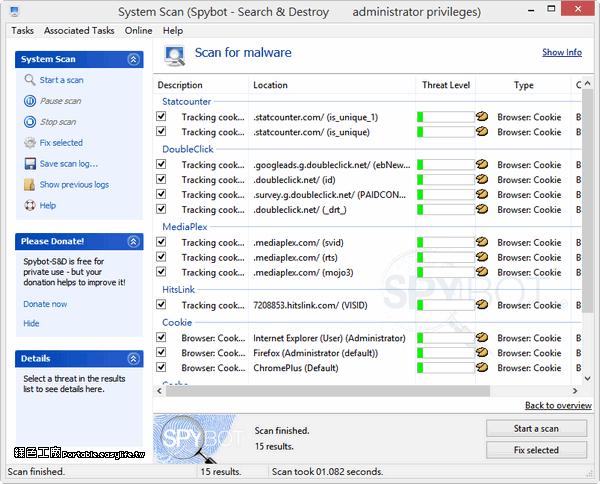Click cookie icon for survey.g.doubleclick row
Image resolution: width=600 pixels, height=484 pixels.
(482, 194)
